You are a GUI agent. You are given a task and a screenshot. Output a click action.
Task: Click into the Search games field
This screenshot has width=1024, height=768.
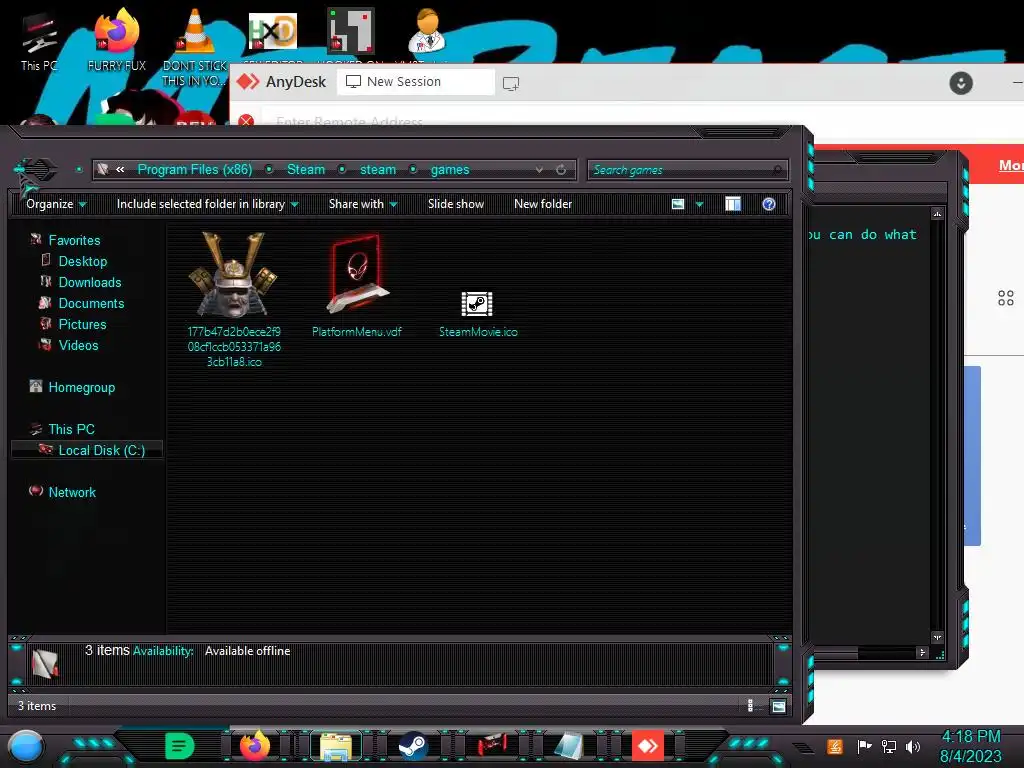click(x=688, y=170)
